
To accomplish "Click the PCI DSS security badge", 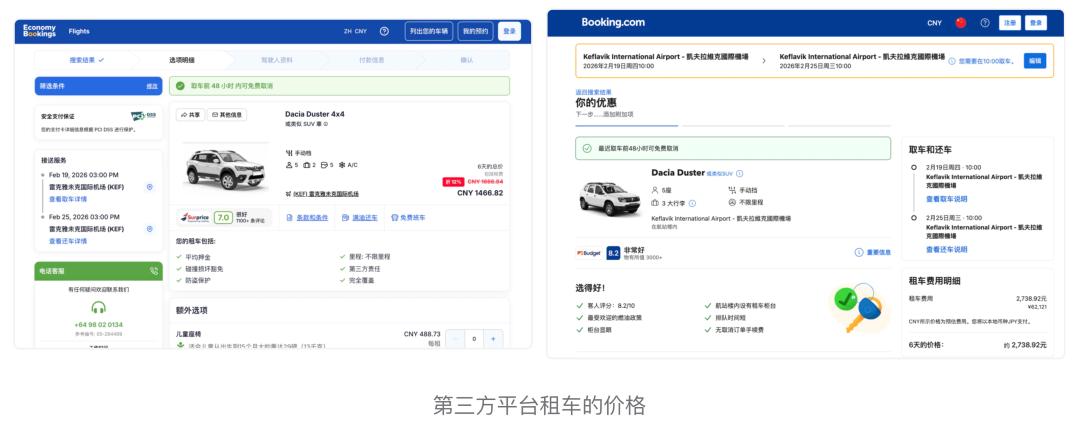I will tap(143, 116).
